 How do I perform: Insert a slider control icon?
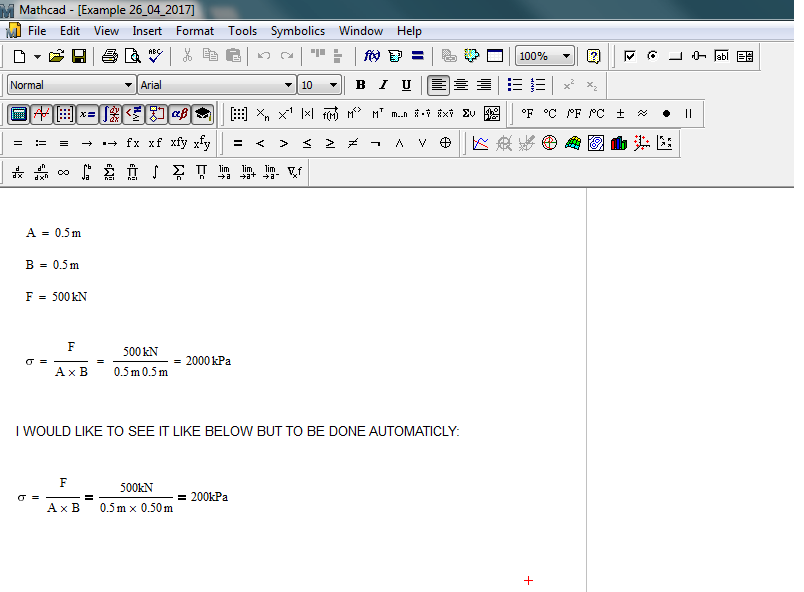pos(698,56)
